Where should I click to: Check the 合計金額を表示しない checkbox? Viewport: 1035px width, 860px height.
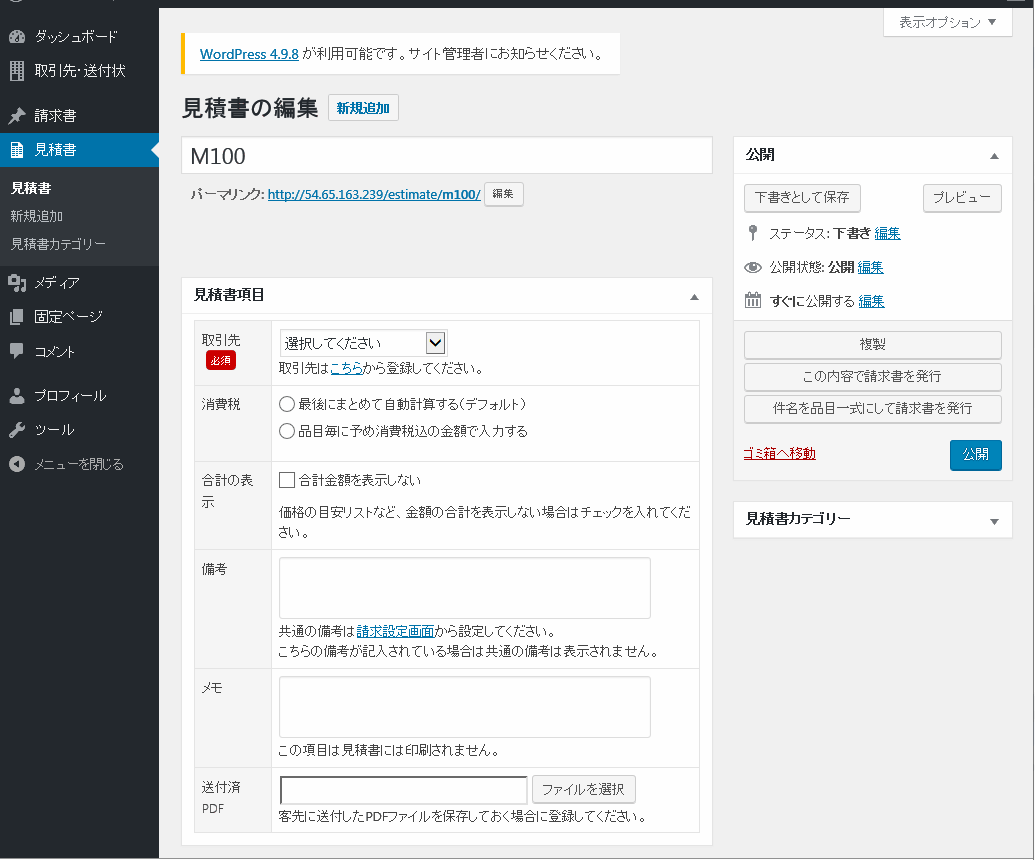point(287,480)
